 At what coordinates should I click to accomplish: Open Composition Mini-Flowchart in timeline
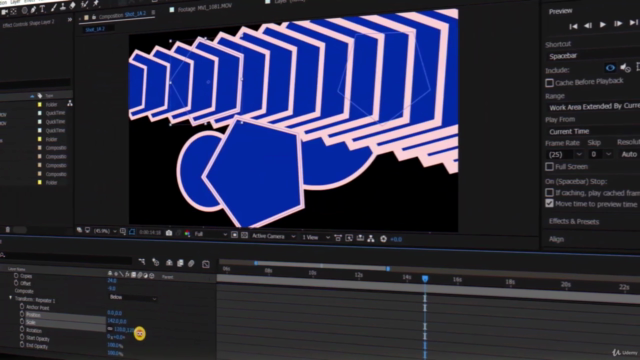142,261
